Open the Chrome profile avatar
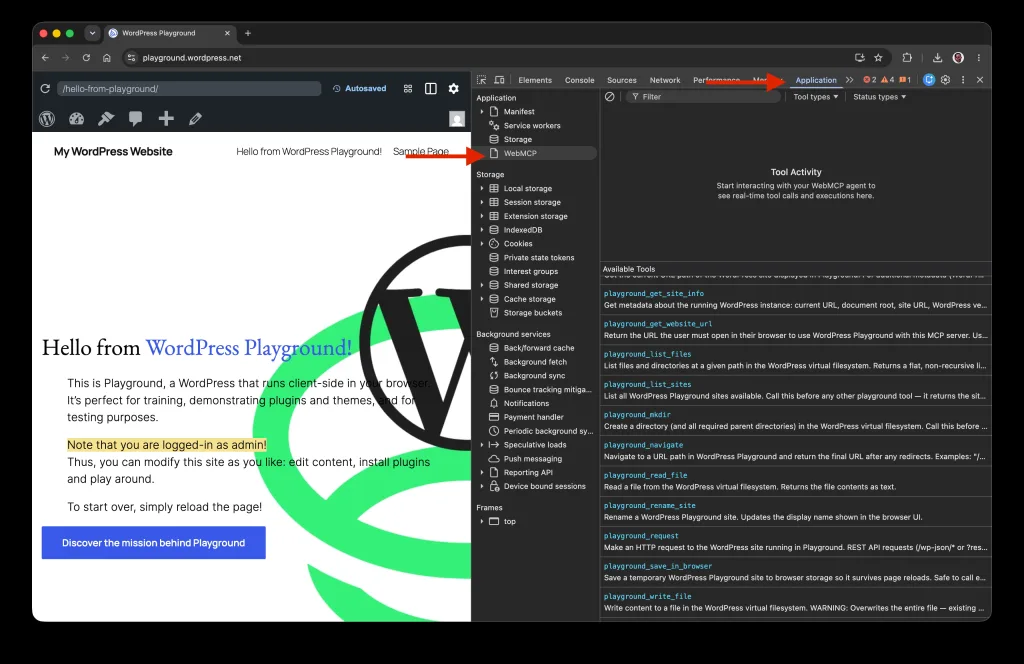Image resolution: width=1024 pixels, height=664 pixels. [958, 57]
